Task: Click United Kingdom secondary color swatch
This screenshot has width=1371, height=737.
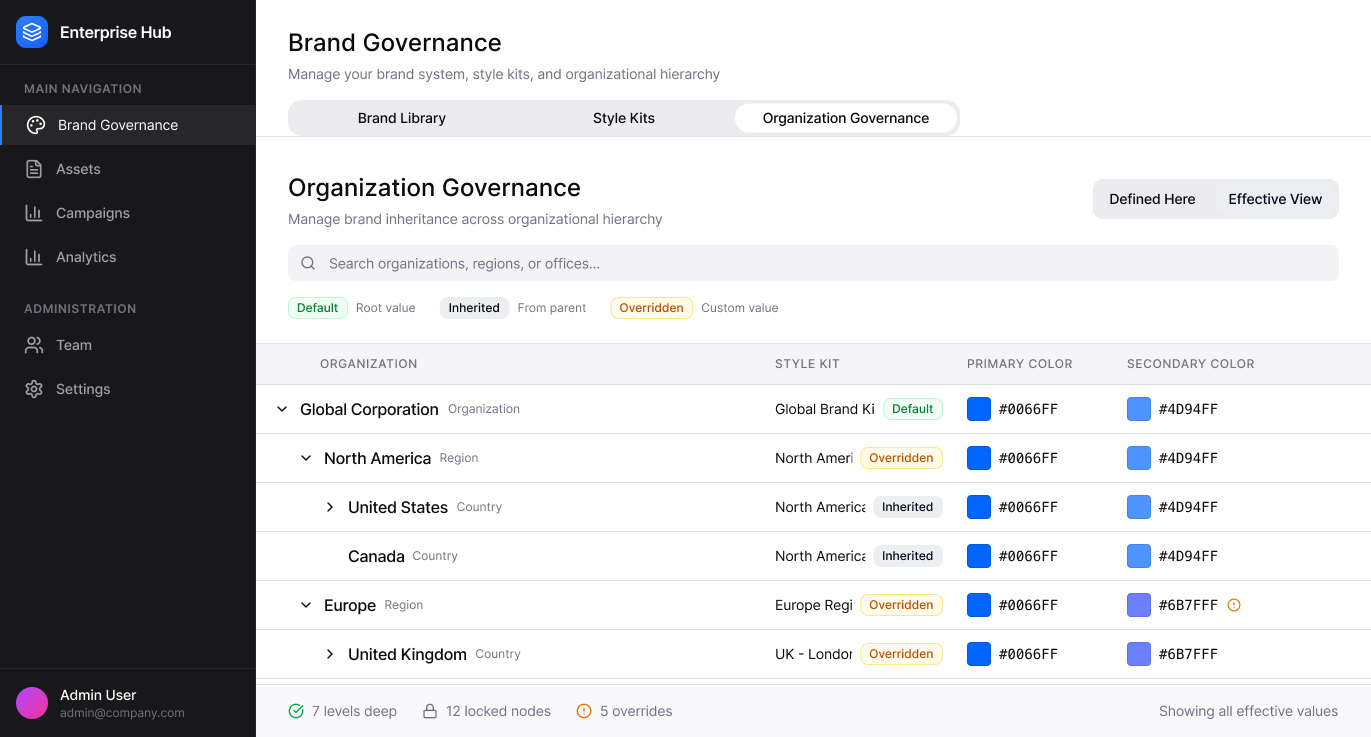Action: pyautogui.click(x=1139, y=654)
